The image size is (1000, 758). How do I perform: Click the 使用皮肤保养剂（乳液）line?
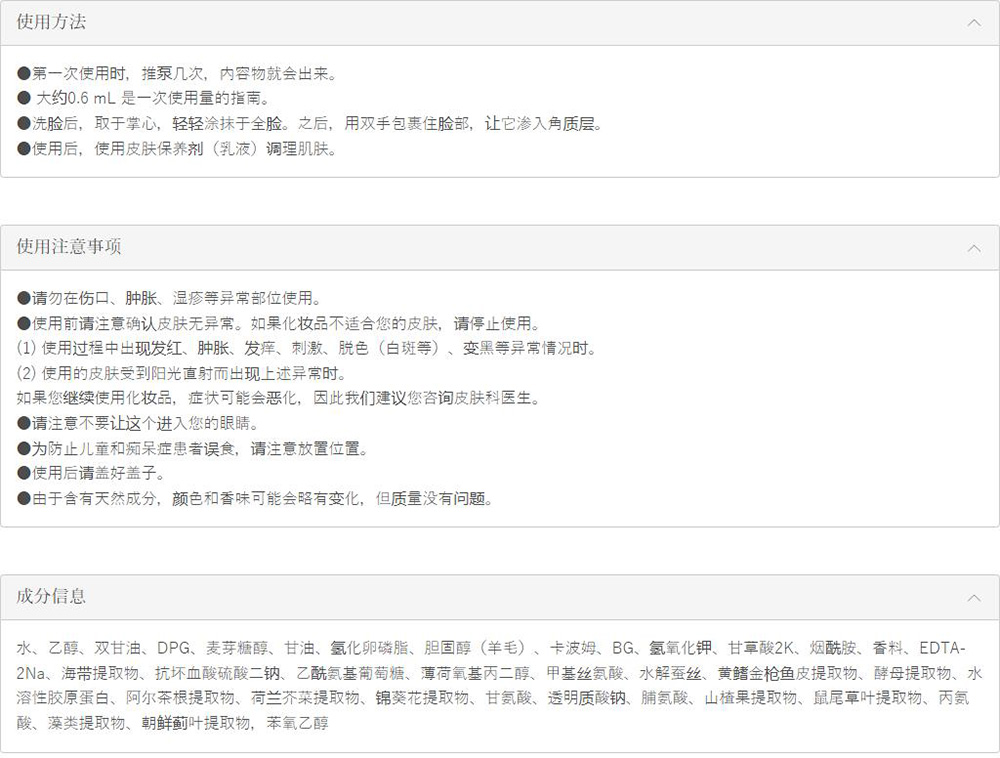[177, 149]
